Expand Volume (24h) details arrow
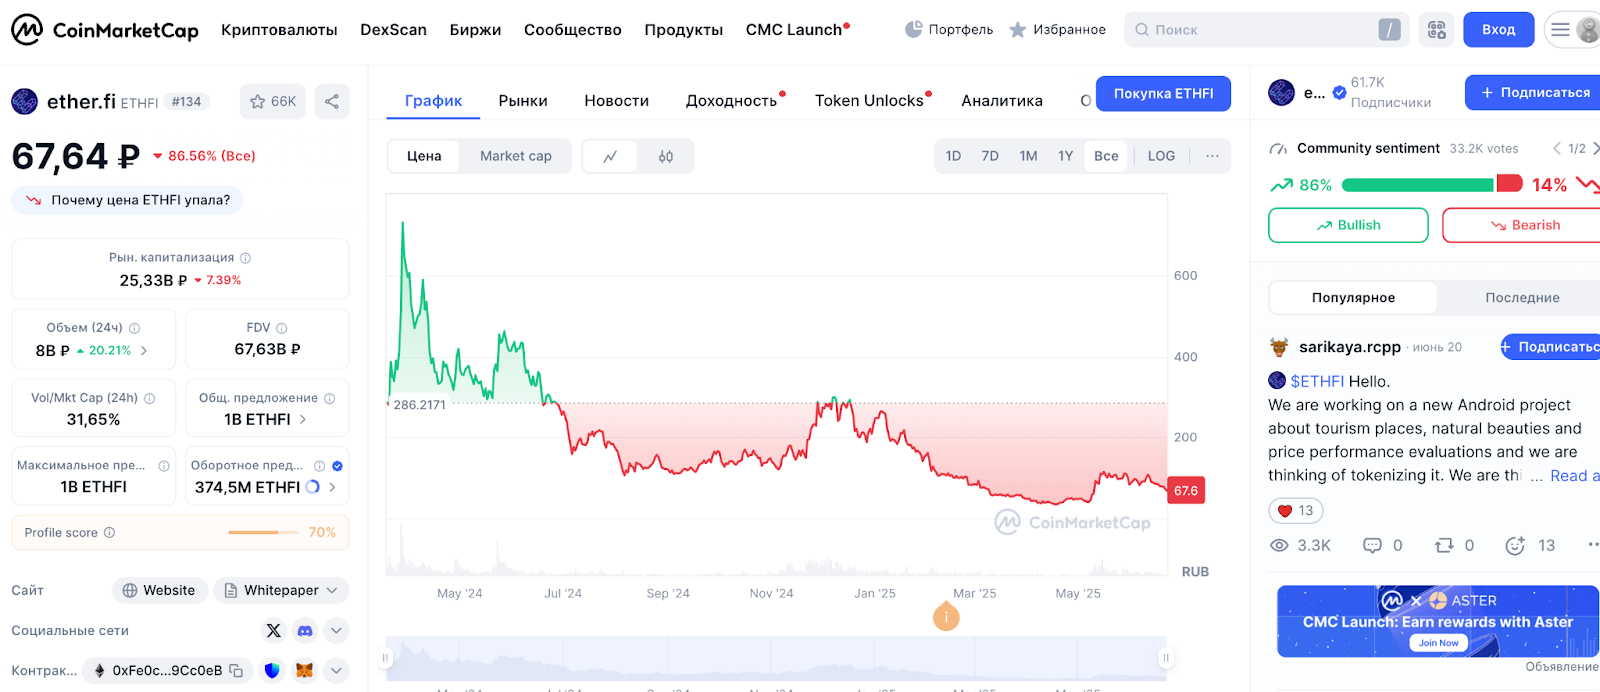 (144, 351)
